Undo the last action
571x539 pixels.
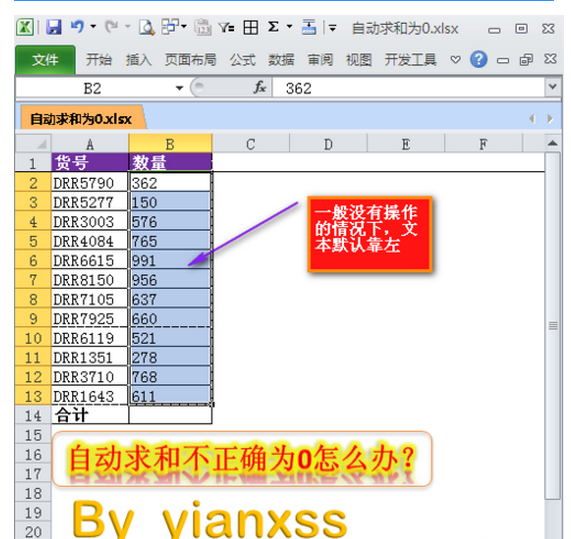78,27
